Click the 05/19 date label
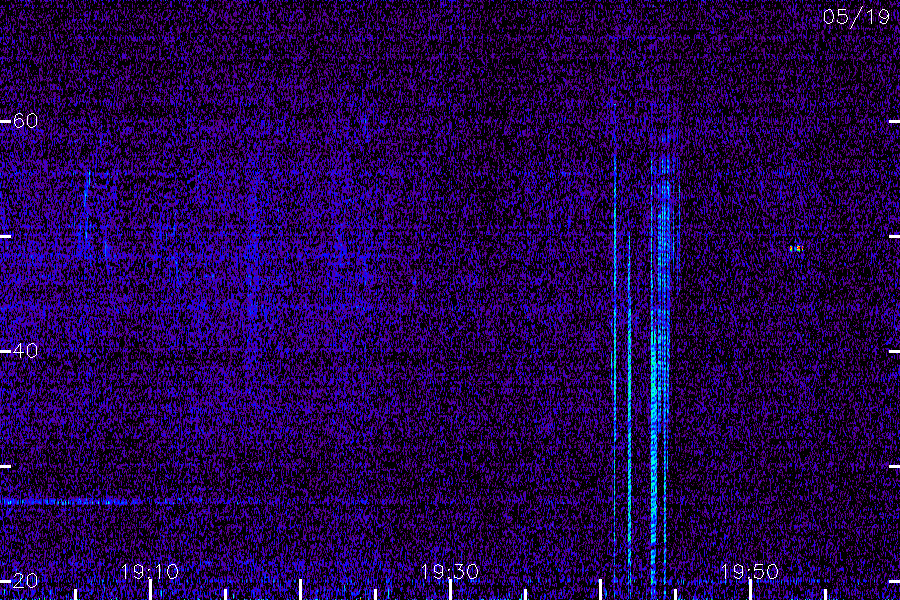 point(856,17)
